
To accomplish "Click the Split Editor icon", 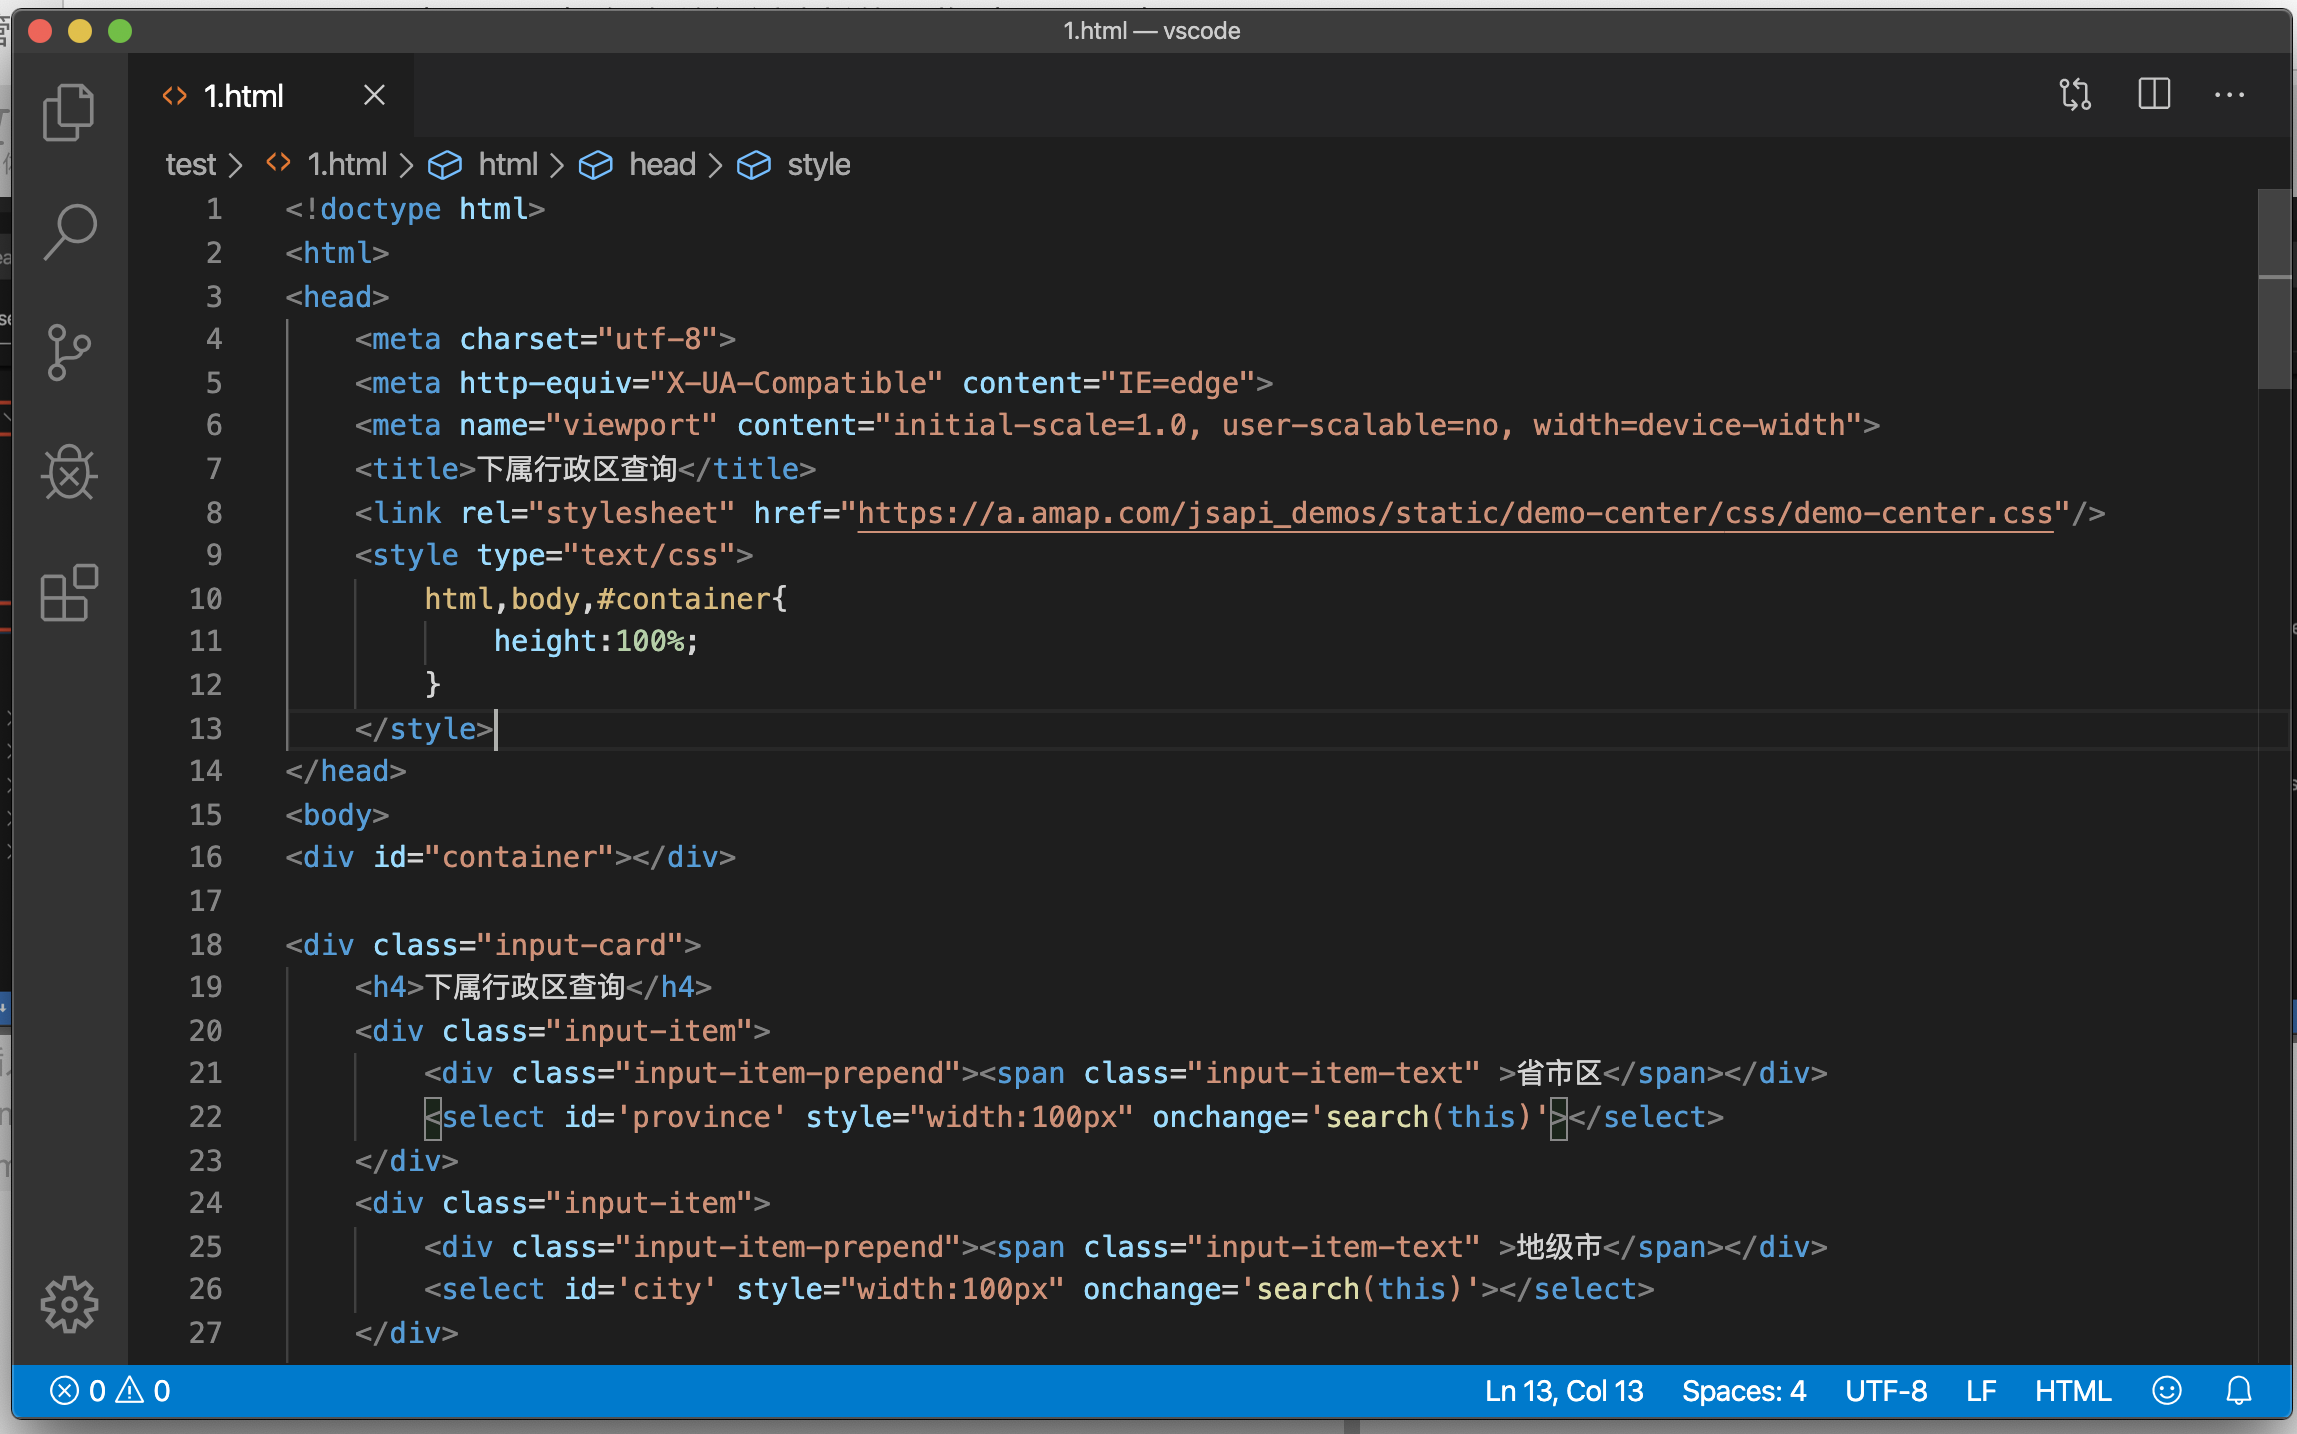I will 2153,94.
